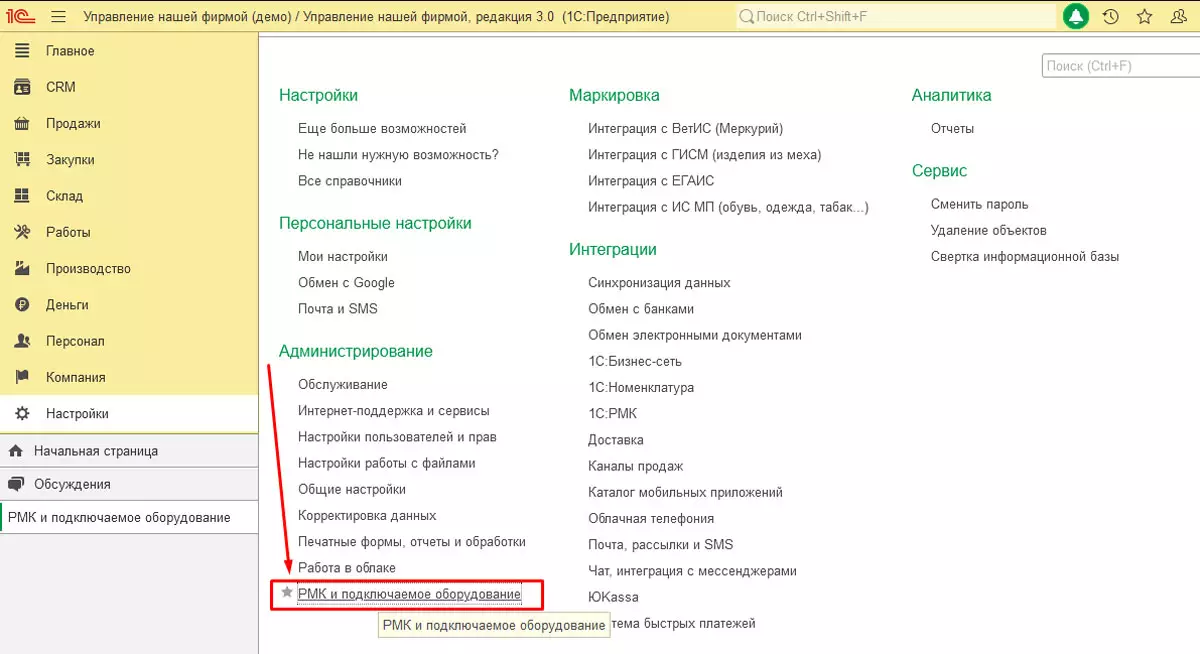
Task: Open Корректировка данных
Action: 367,515
